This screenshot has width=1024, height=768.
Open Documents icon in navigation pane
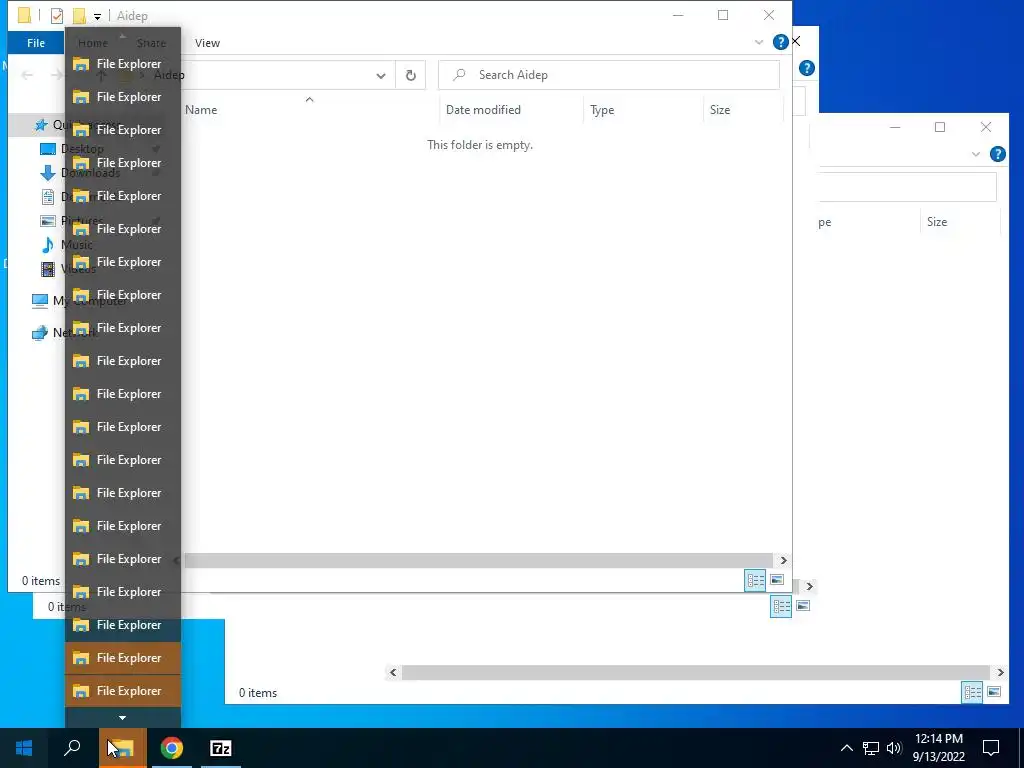(48, 197)
